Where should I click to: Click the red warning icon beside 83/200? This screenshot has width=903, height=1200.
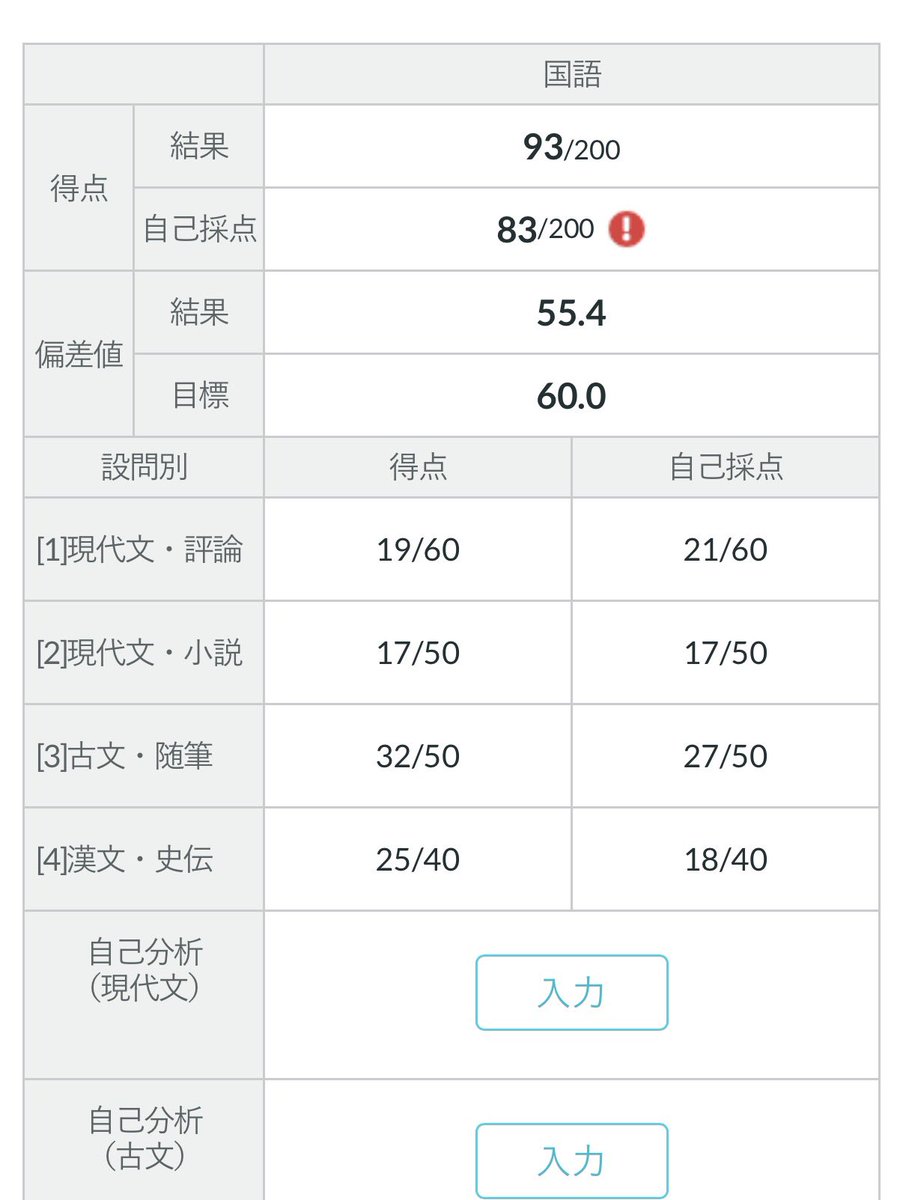point(626,229)
